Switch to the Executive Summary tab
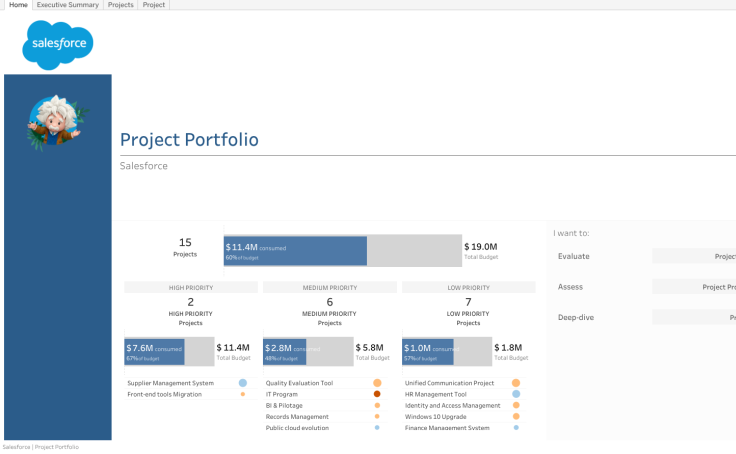This screenshot has width=736, height=454. 68,5
